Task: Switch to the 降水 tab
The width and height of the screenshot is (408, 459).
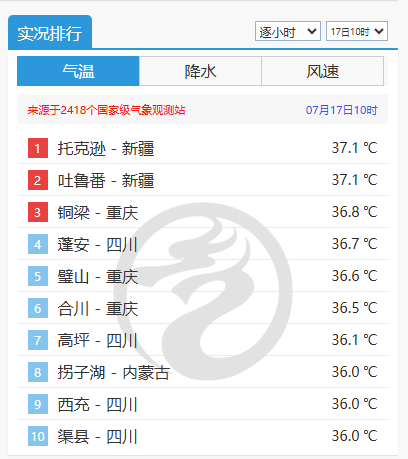Action: 200,71
